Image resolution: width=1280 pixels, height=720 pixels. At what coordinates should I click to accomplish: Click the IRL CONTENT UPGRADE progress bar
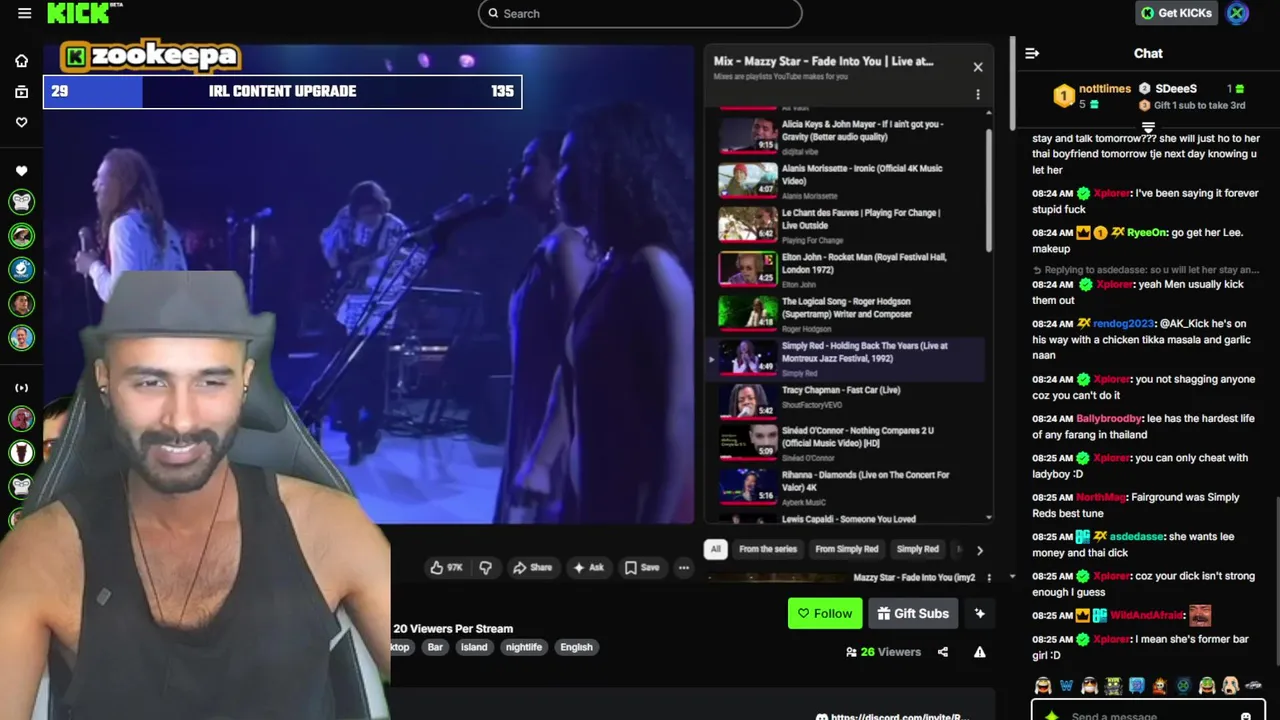[282, 91]
